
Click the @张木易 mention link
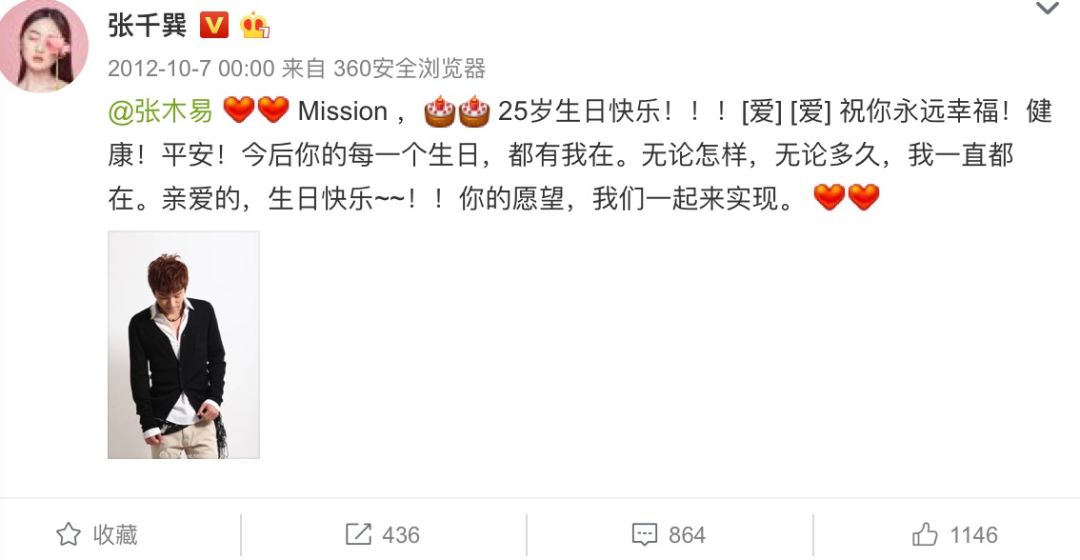point(160,111)
